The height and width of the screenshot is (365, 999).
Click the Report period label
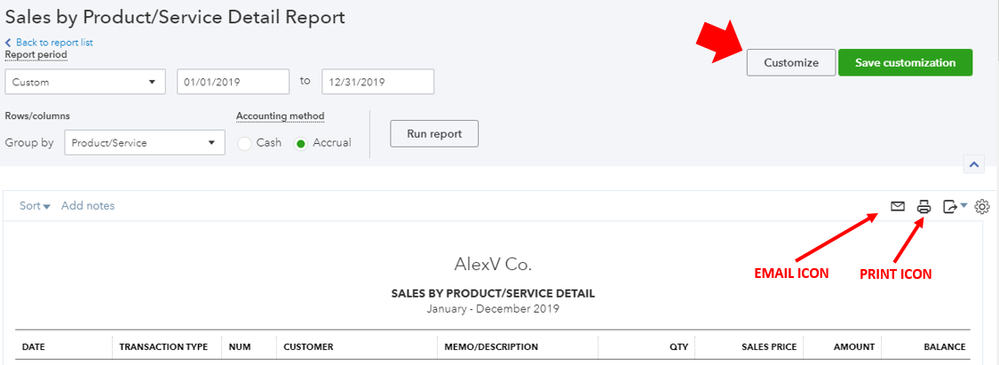(x=36, y=55)
